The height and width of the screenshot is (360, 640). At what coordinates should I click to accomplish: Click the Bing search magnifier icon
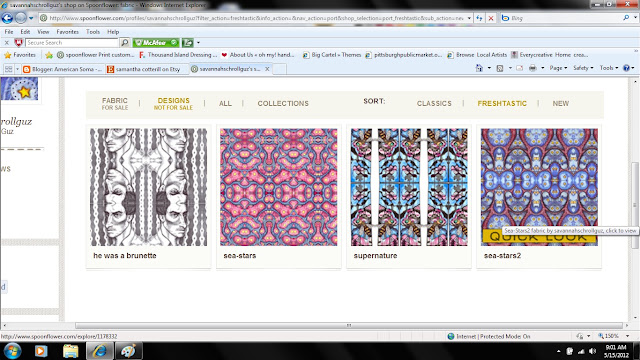tap(626, 18)
